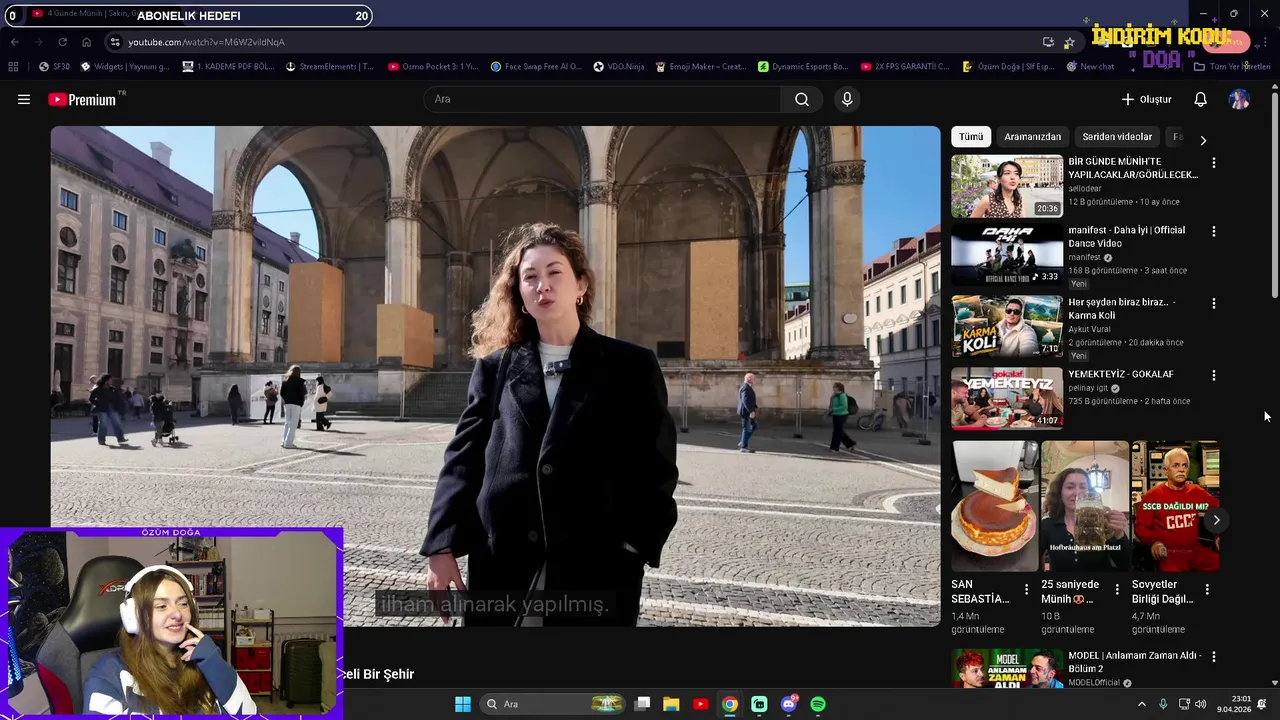Show more filter chips with the arrow
The height and width of the screenshot is (720, 1280).
(1203, 140)
